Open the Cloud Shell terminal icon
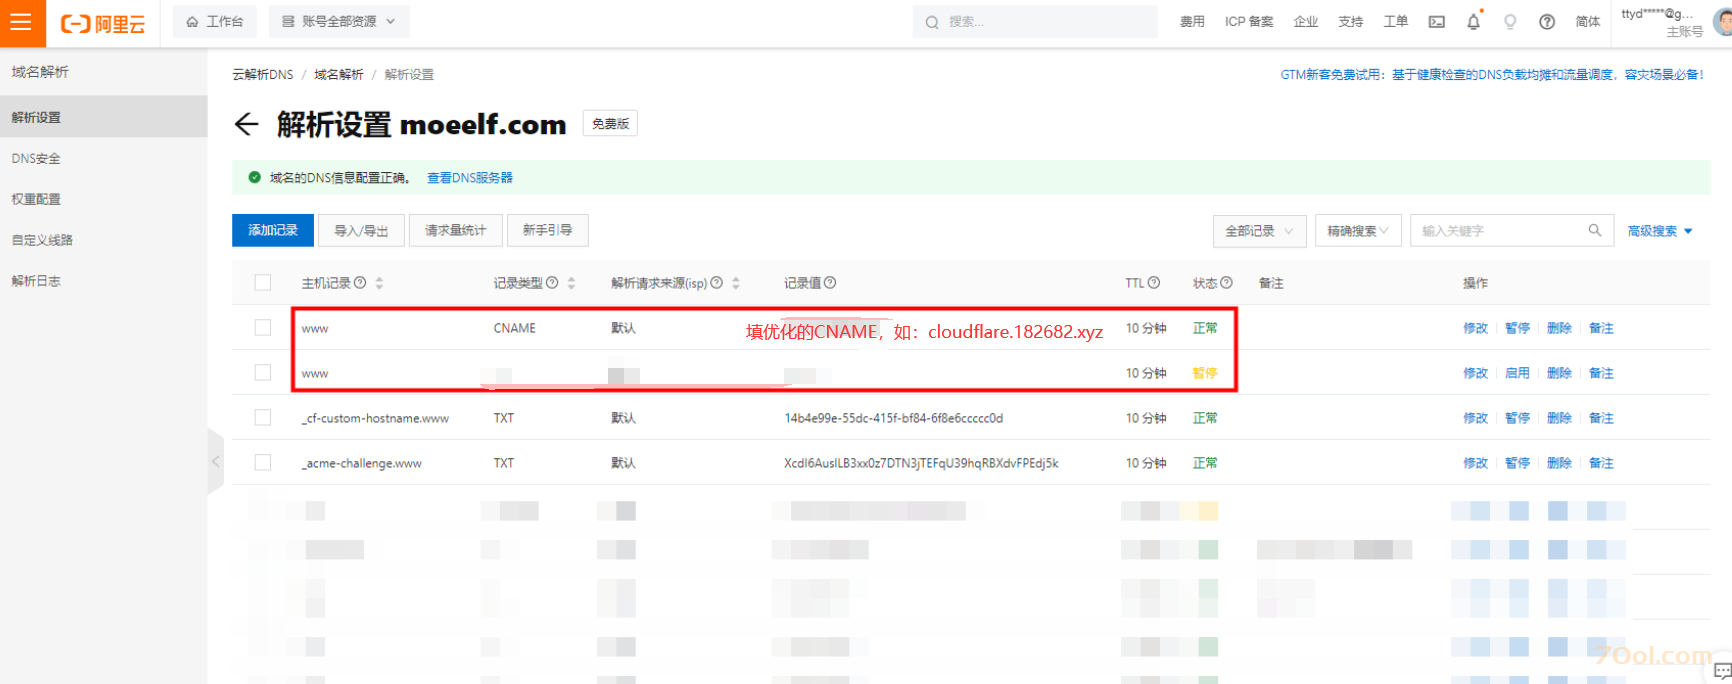The width and height of the screenshot is (1732, 684). point(1436,22)
